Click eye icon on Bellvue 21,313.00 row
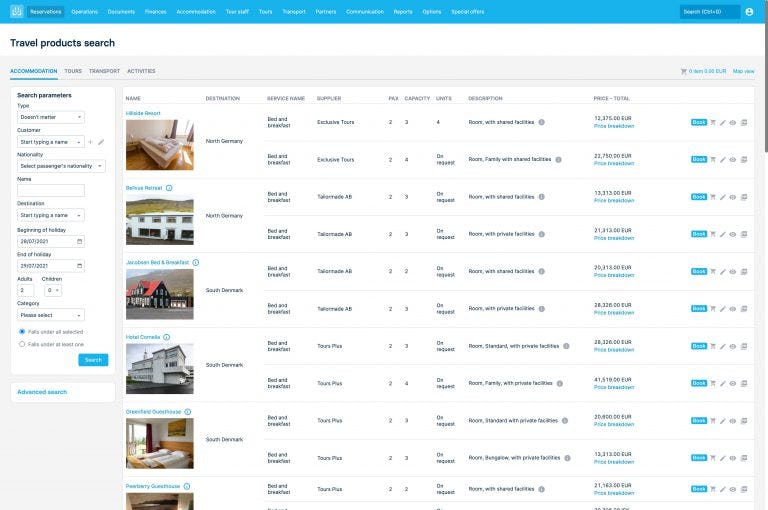Image resolution: width=768 pixels, height=510 pixels. point(733,234)
